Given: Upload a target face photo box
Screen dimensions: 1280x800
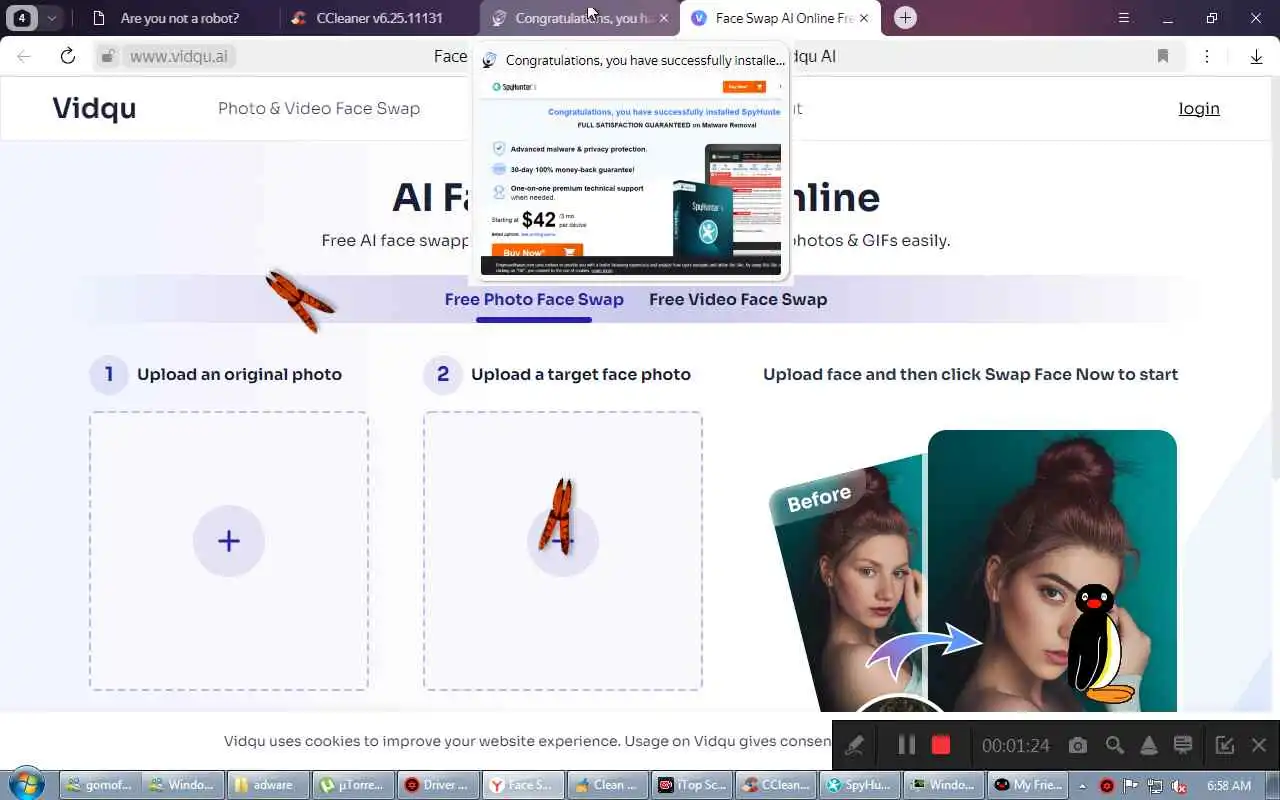Looking at the screenshot, I should point(563,550).
